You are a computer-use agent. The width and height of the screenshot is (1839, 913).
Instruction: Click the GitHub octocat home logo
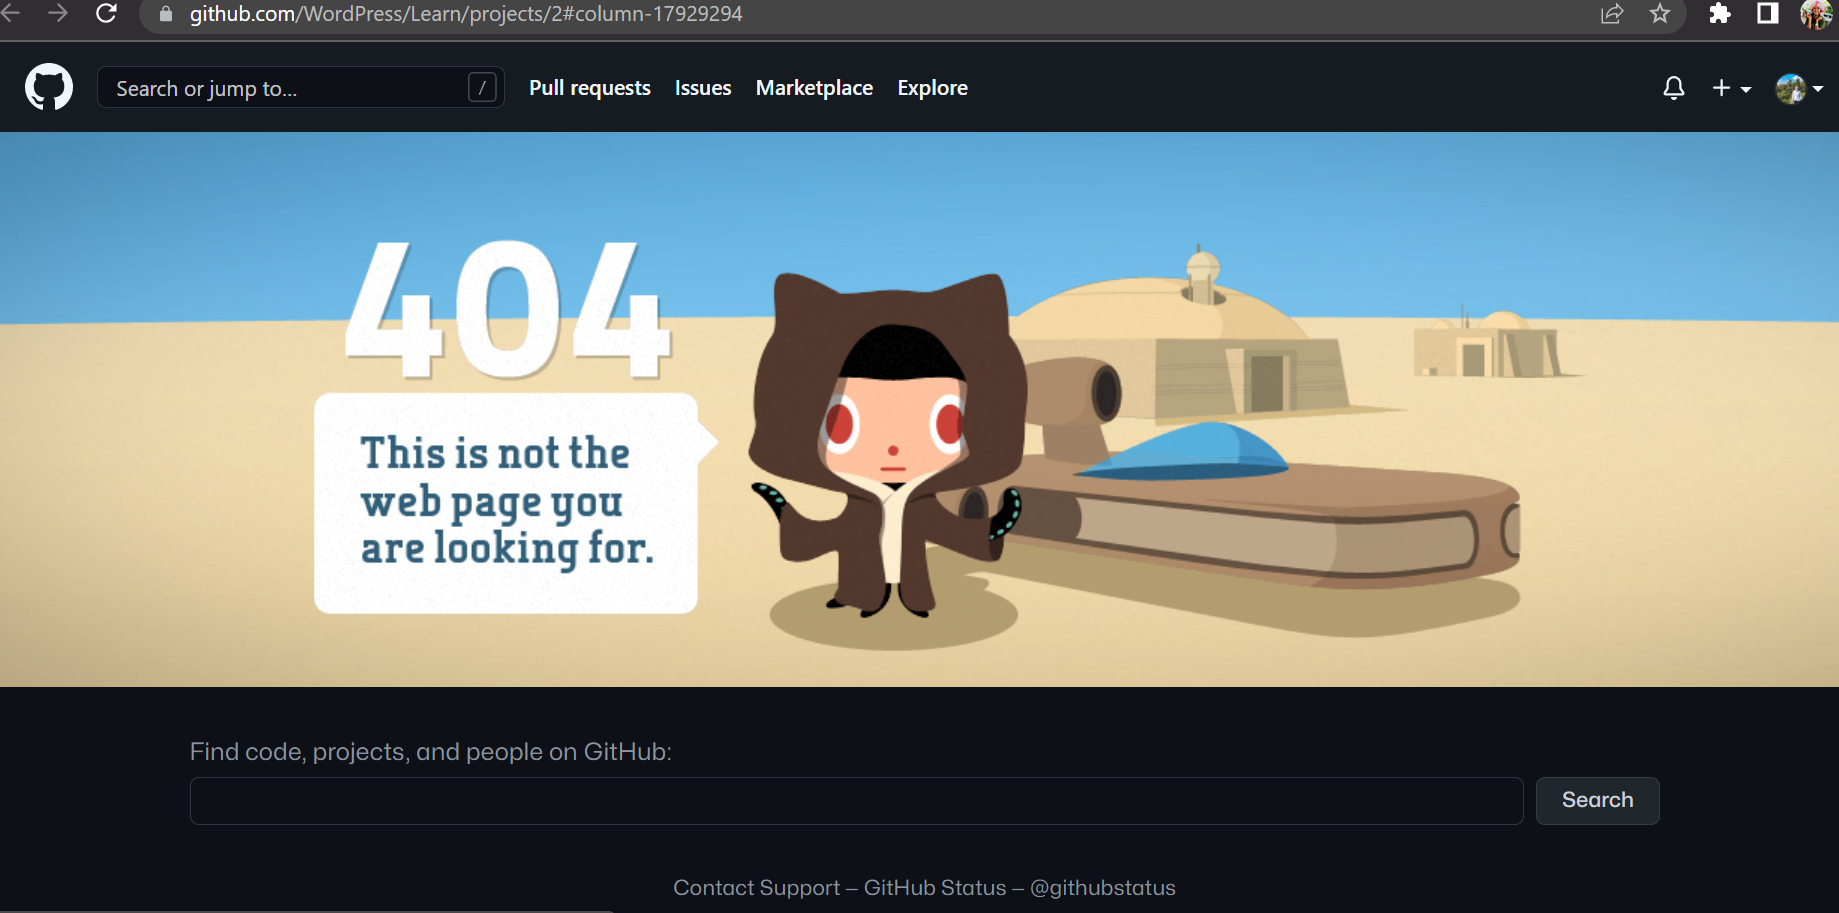click(x=48, y=87)
